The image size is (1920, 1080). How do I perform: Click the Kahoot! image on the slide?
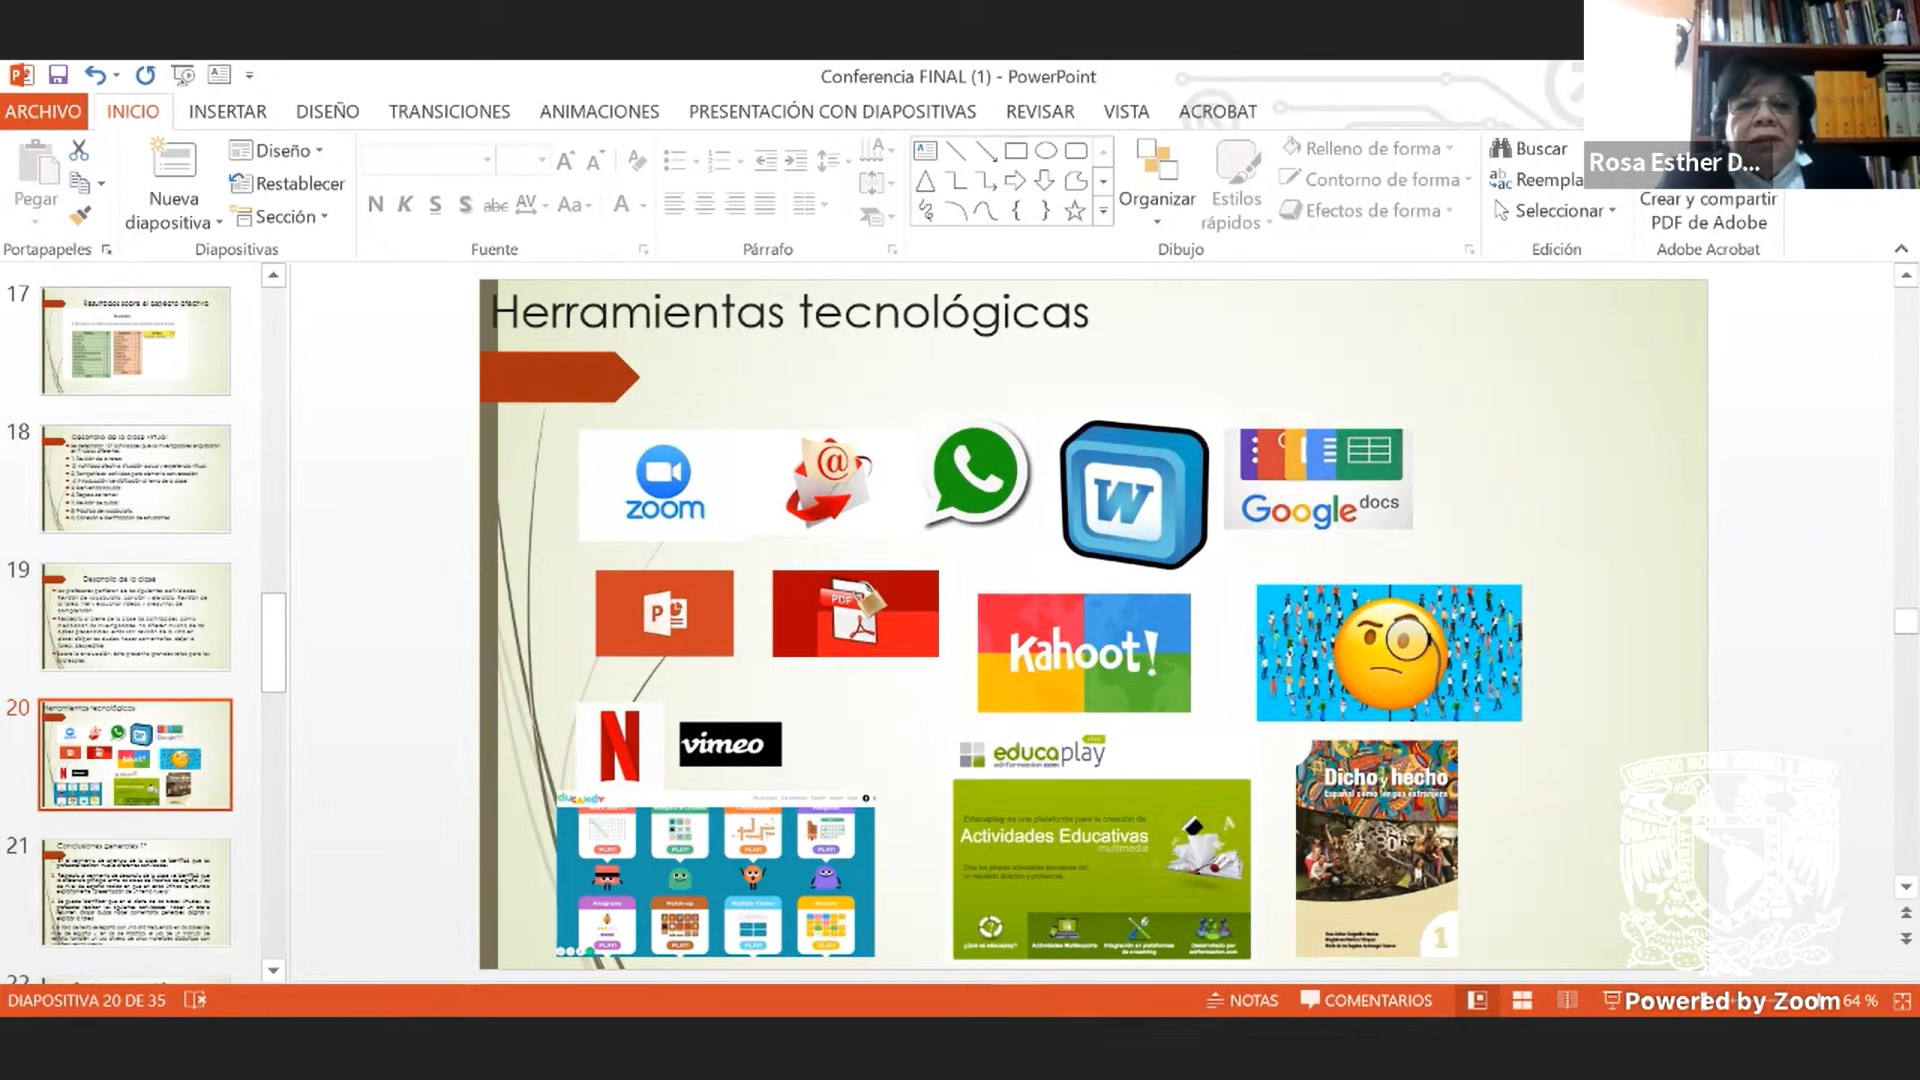[x=1084, y=653]
